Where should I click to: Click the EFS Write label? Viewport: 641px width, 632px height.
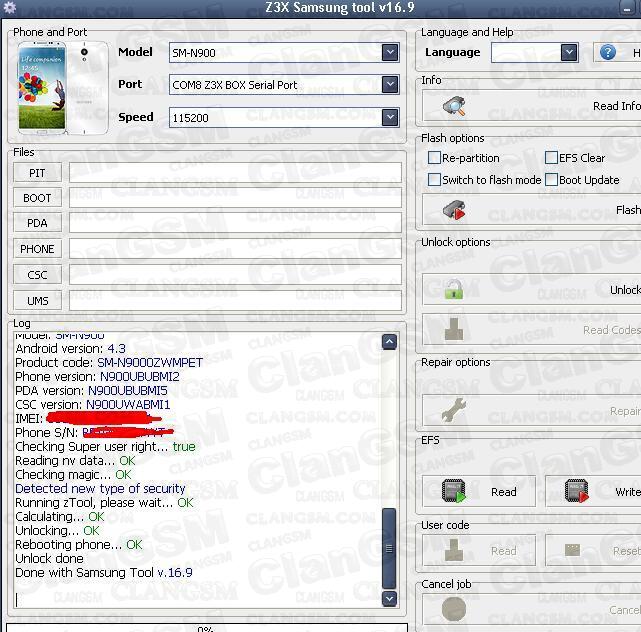point(628,492)
